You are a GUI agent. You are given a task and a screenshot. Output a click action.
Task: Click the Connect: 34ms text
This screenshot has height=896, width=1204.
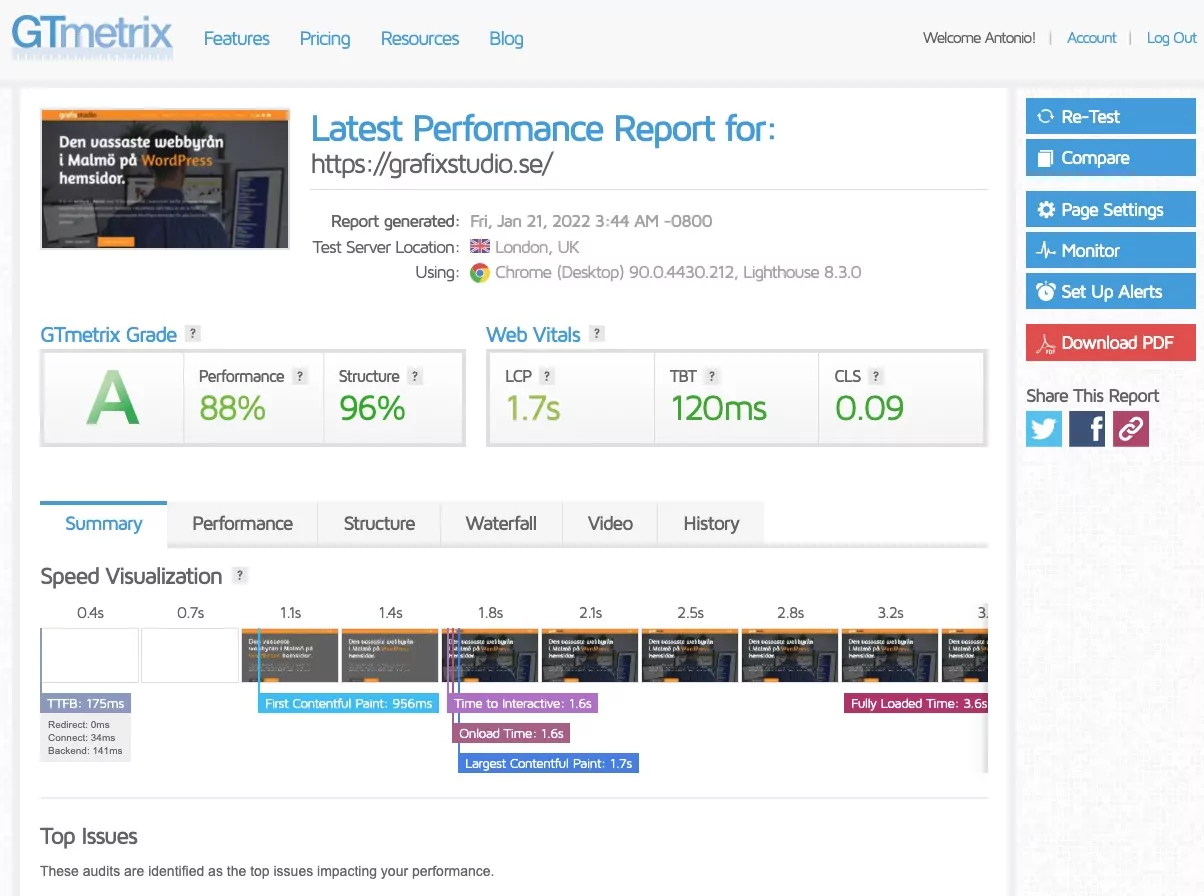(x=81, y=738)
